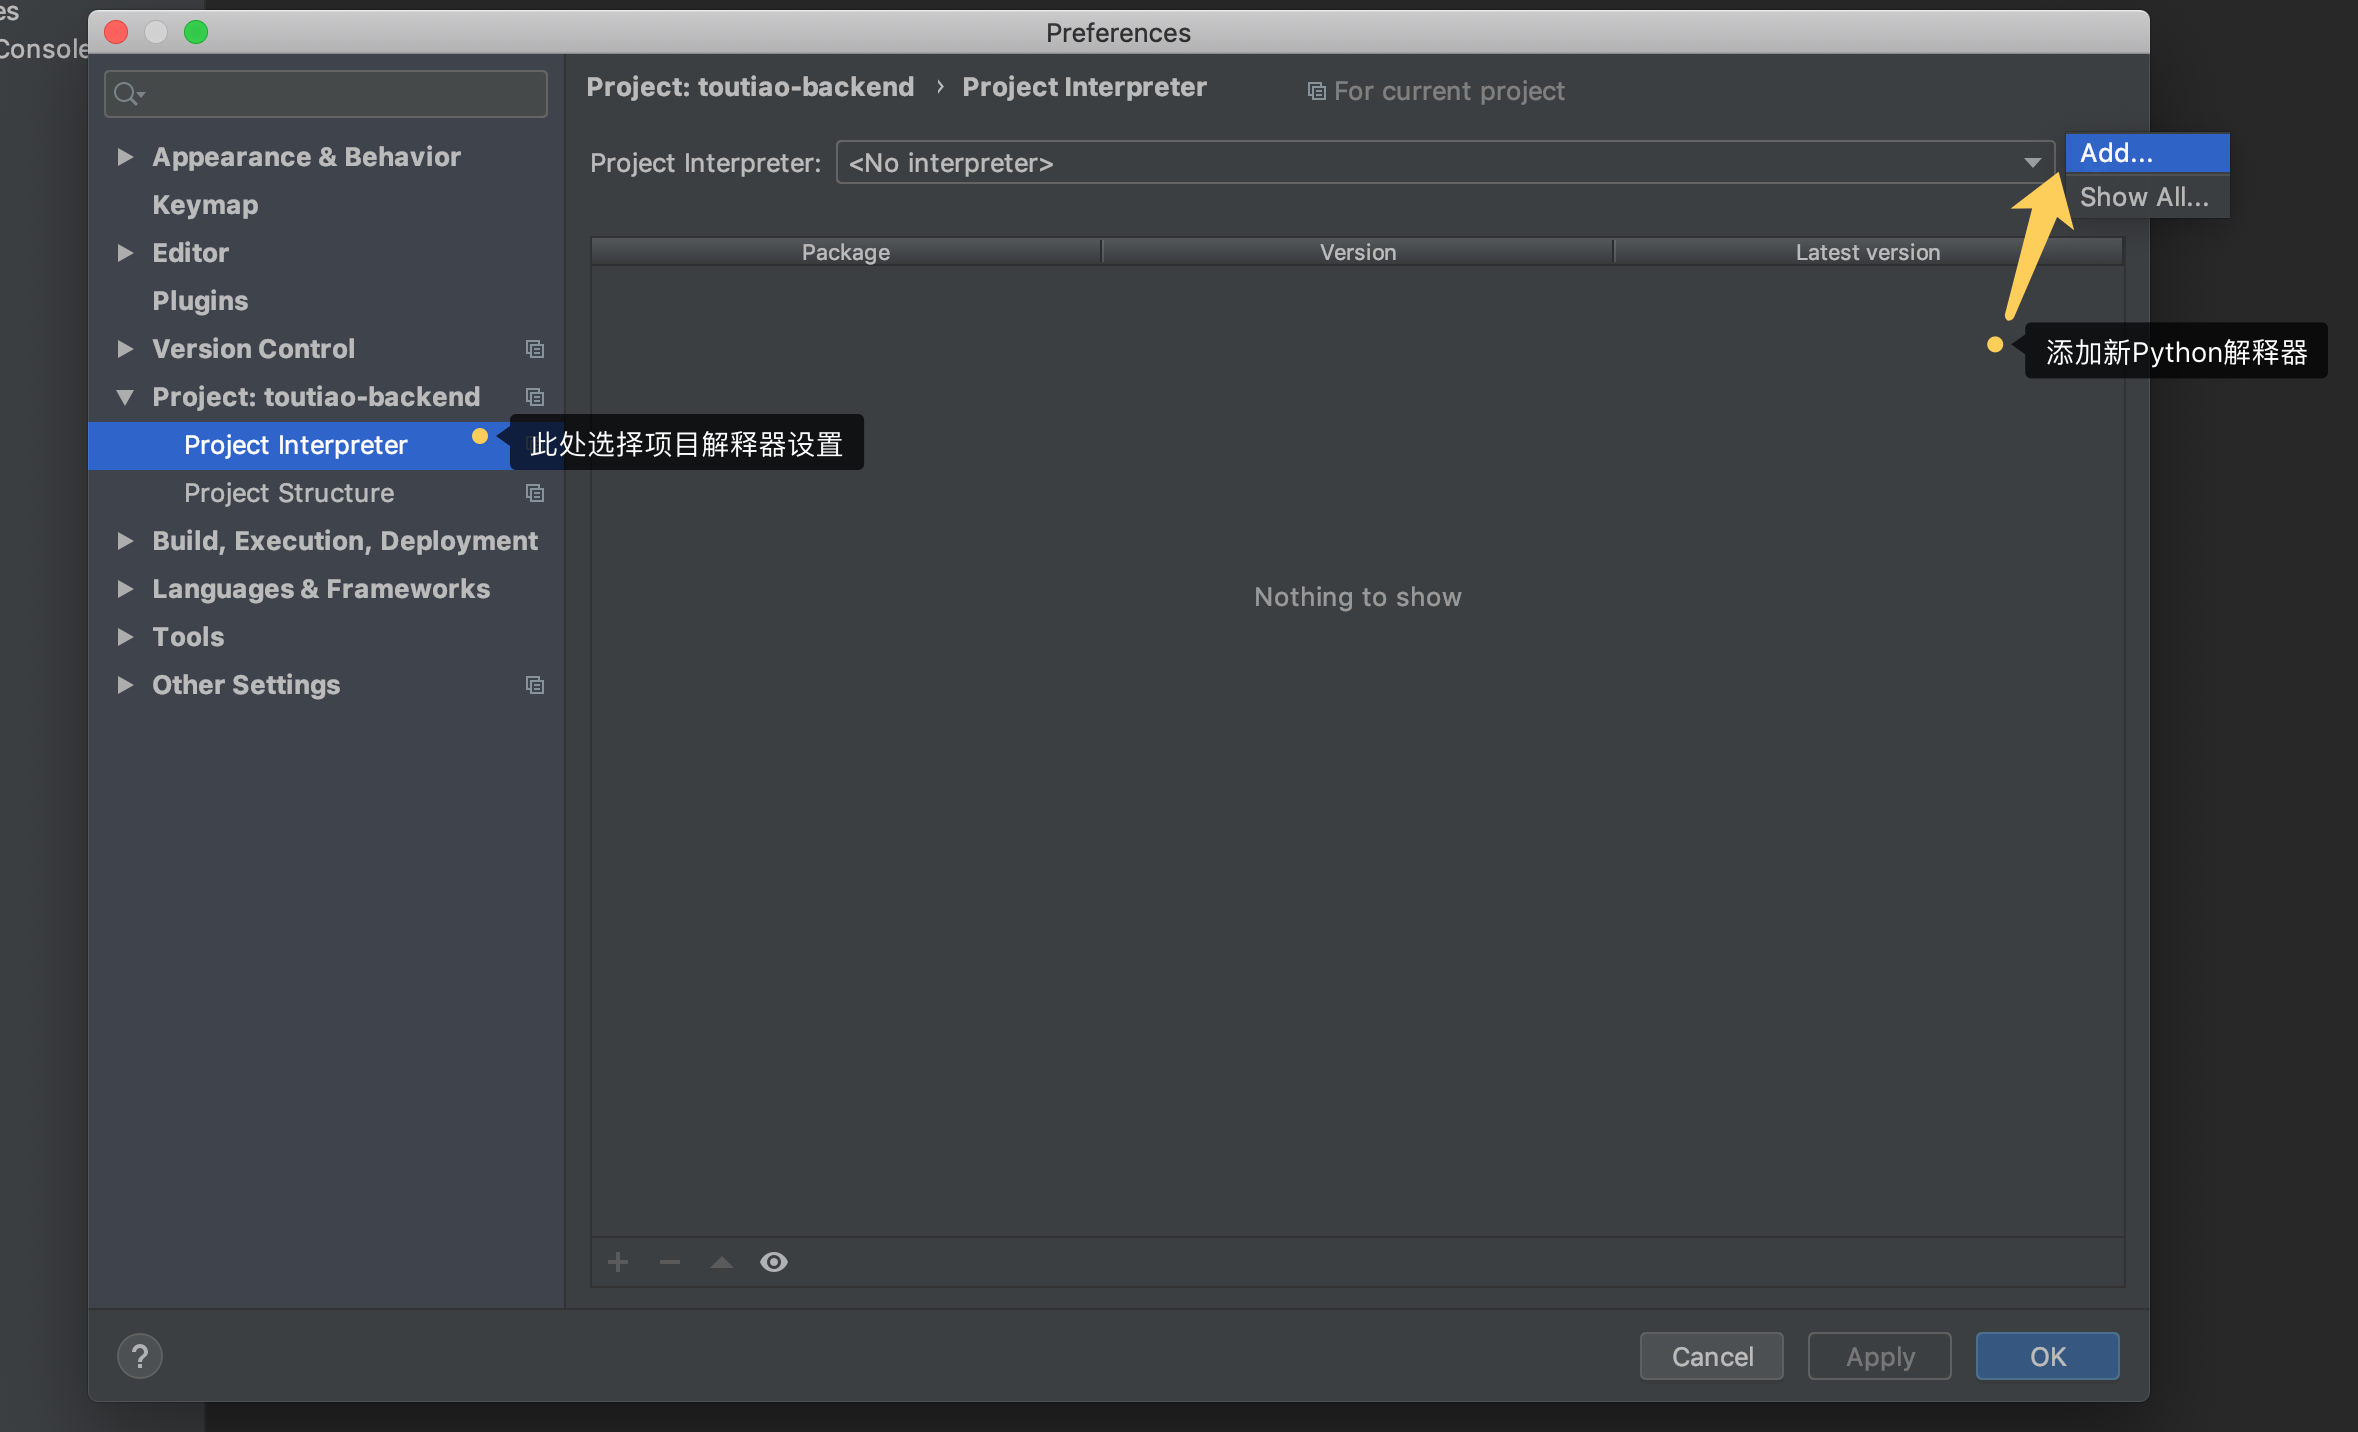This screenshot has width=2358, height=1432.
Task: Click project-level icon beside Version Control
Action: tap(535, 349)
